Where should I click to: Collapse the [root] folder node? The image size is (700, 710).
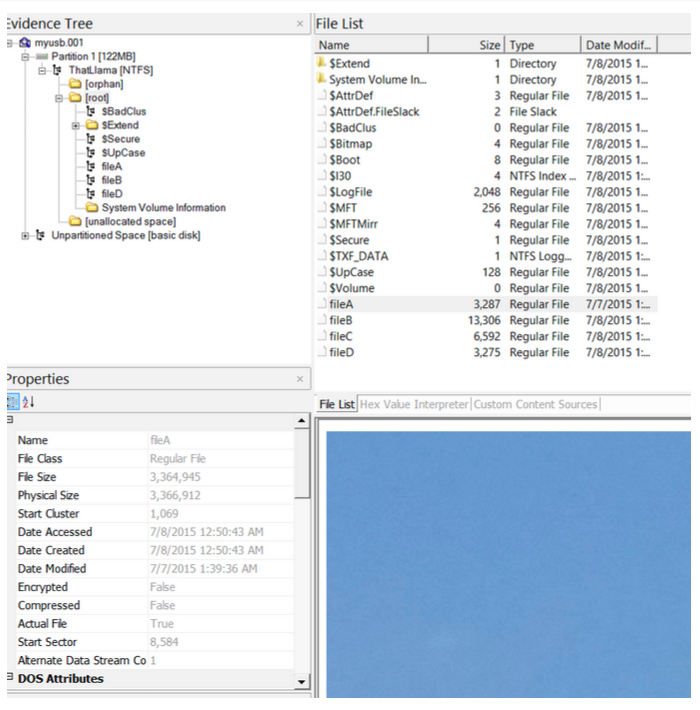(x=59, y=99)
